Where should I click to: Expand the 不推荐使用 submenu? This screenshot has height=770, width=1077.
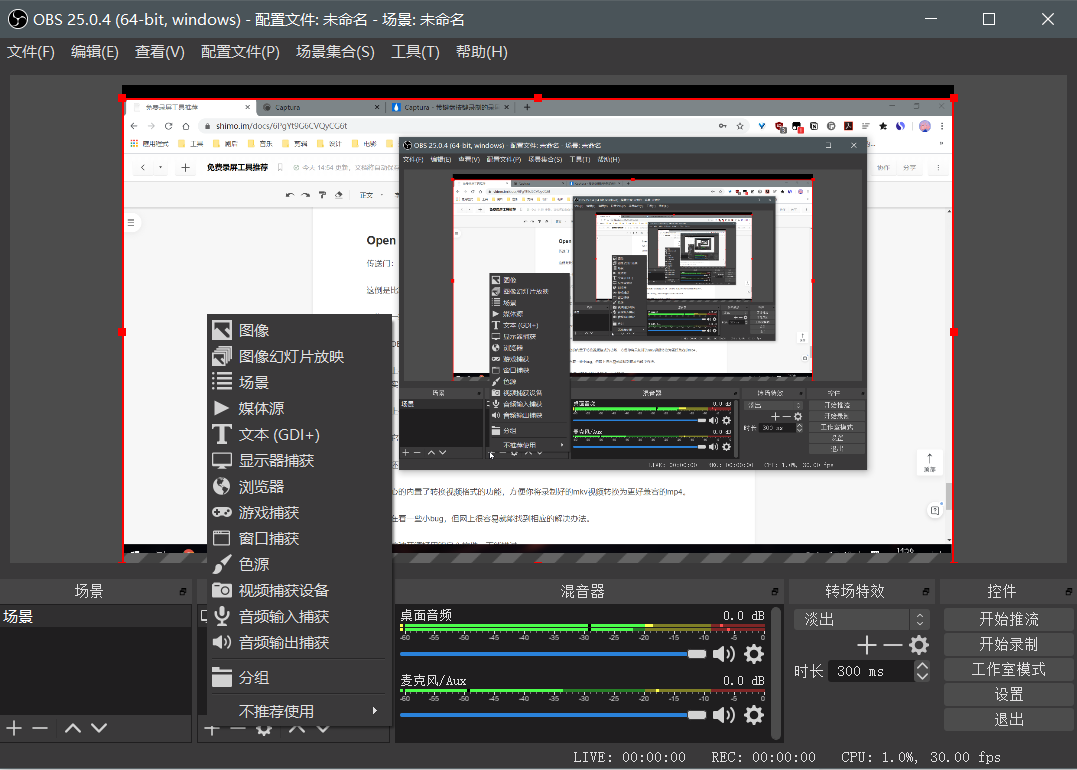tap(299, 711)
